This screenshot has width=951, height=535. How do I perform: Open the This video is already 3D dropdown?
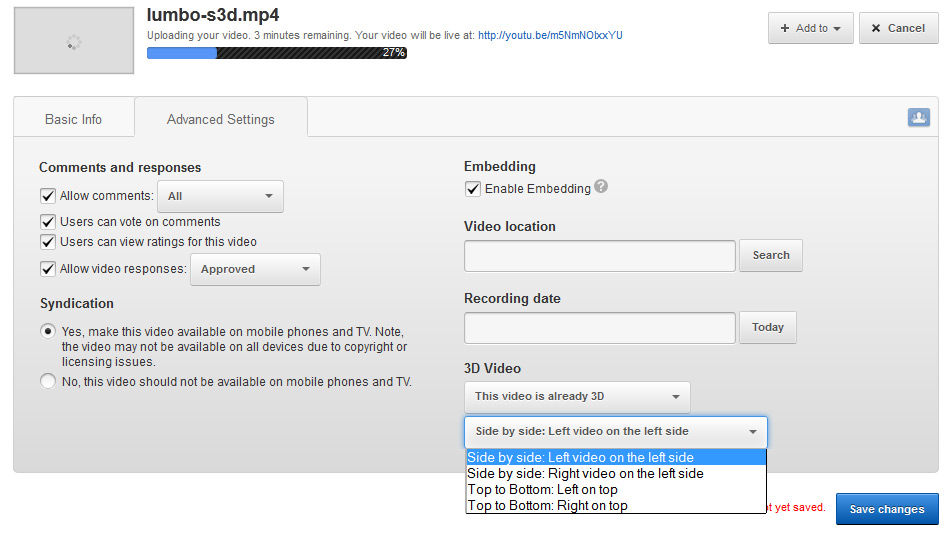pyautogui.click(x=577, y=397)
